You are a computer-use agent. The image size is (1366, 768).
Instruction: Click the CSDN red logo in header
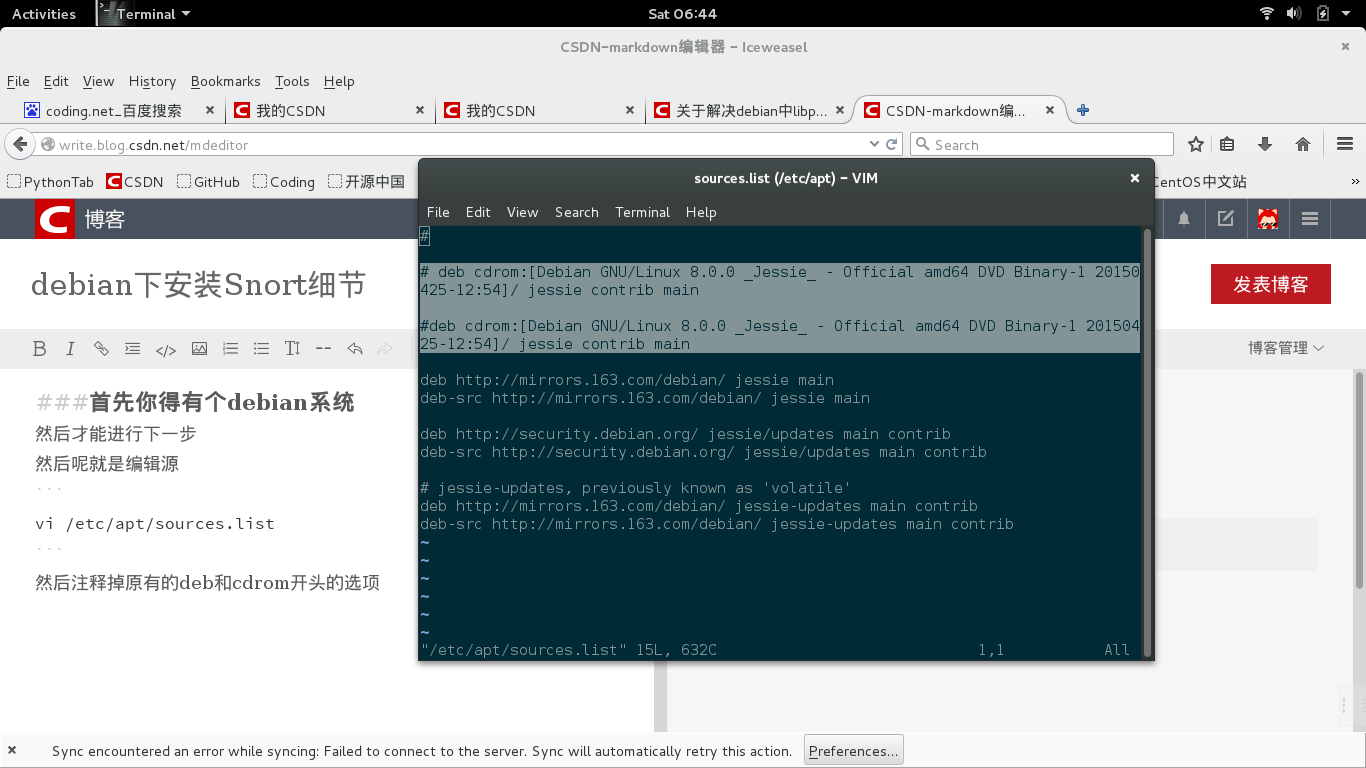(x=55, y=219)
